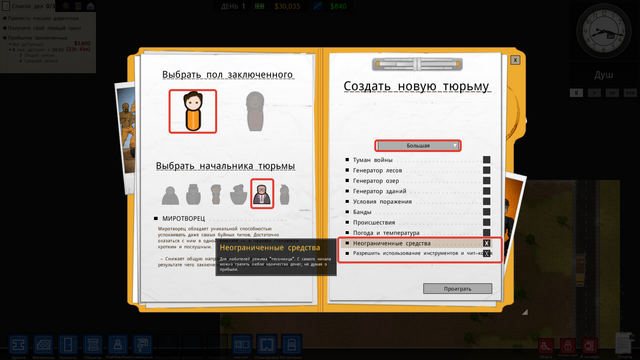Open the Экстренные emergency services icon
Image resolution: width=640 pixels, height=360 pixels.
tap(291, 345)
